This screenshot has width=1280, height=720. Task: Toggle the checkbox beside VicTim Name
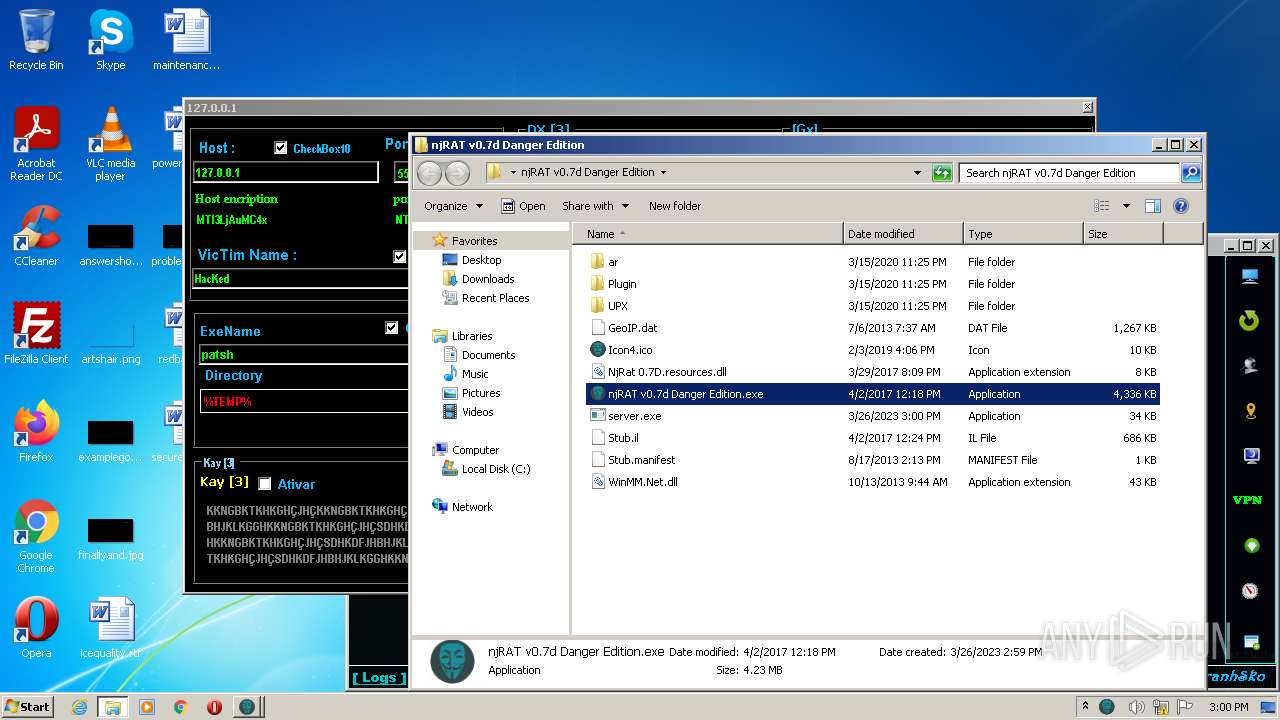tap(400, 256)
